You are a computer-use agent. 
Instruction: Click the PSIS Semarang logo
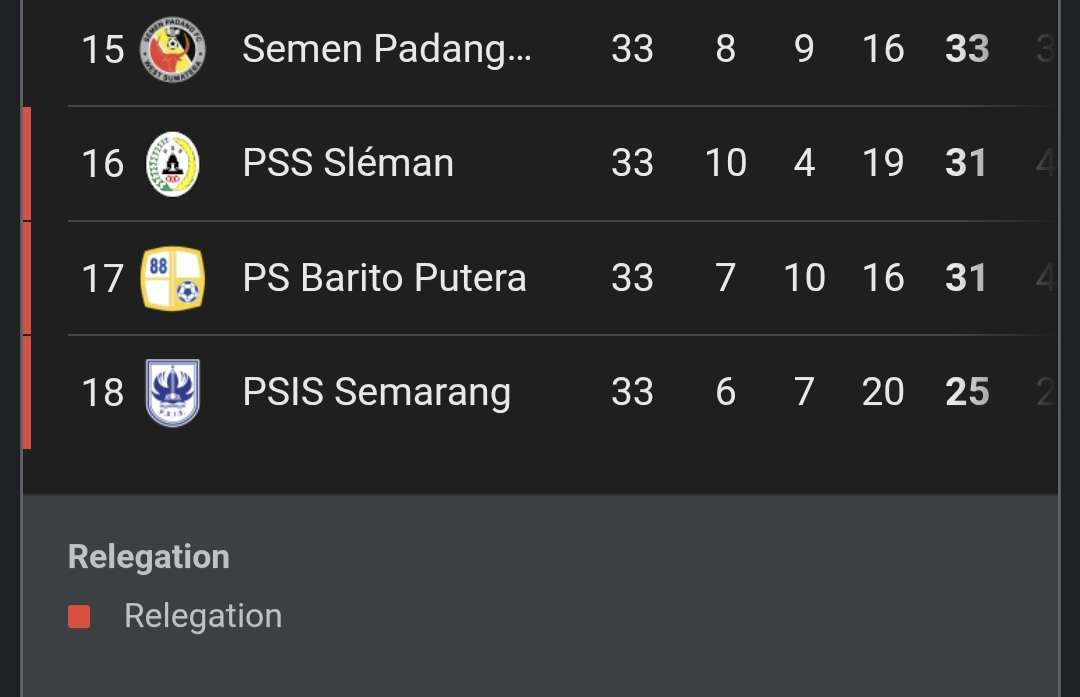coord(172,391)
